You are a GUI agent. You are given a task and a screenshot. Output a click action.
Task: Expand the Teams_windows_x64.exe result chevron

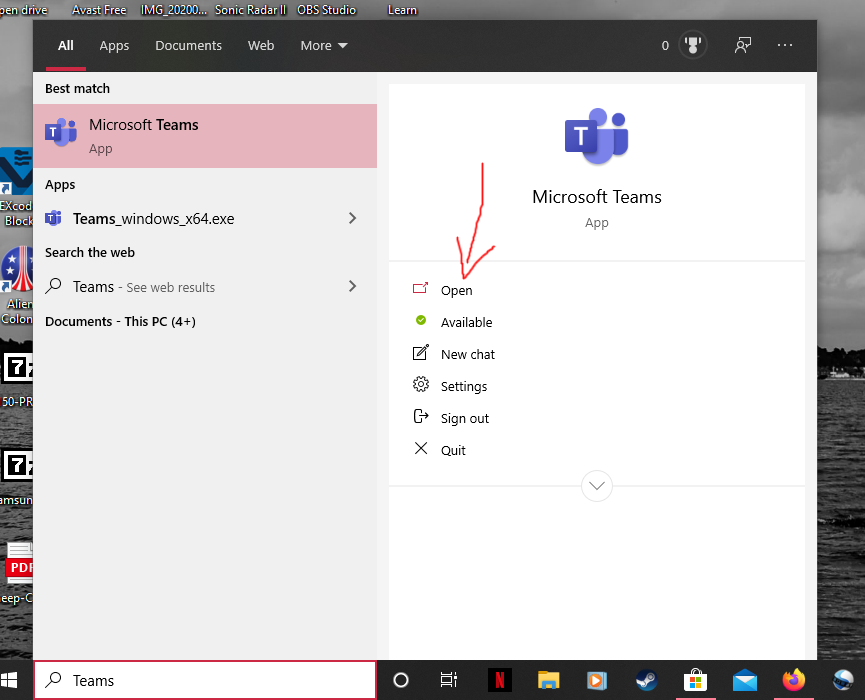point(353,218)
